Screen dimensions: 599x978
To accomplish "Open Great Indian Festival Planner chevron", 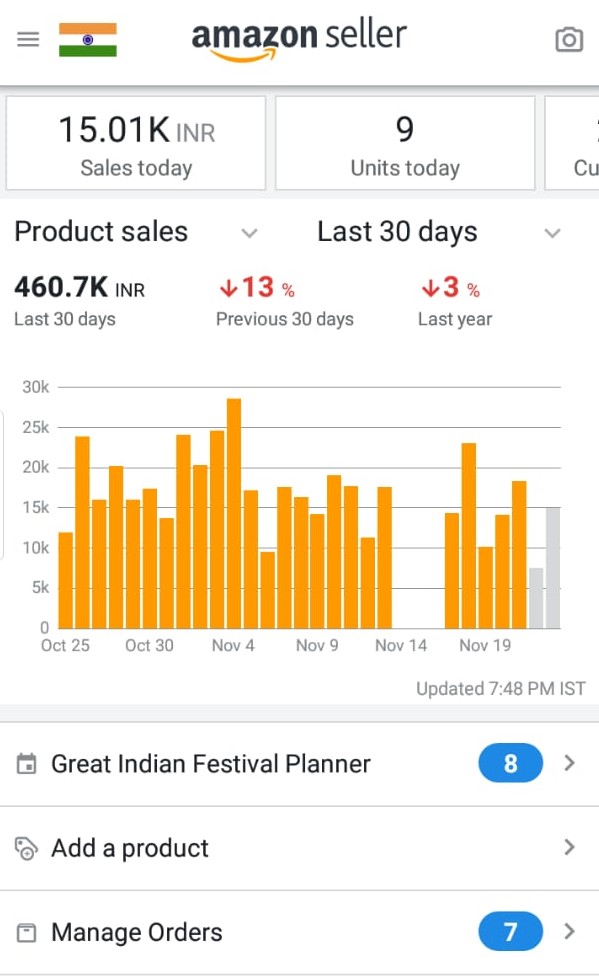I will [x=569, y=763].
